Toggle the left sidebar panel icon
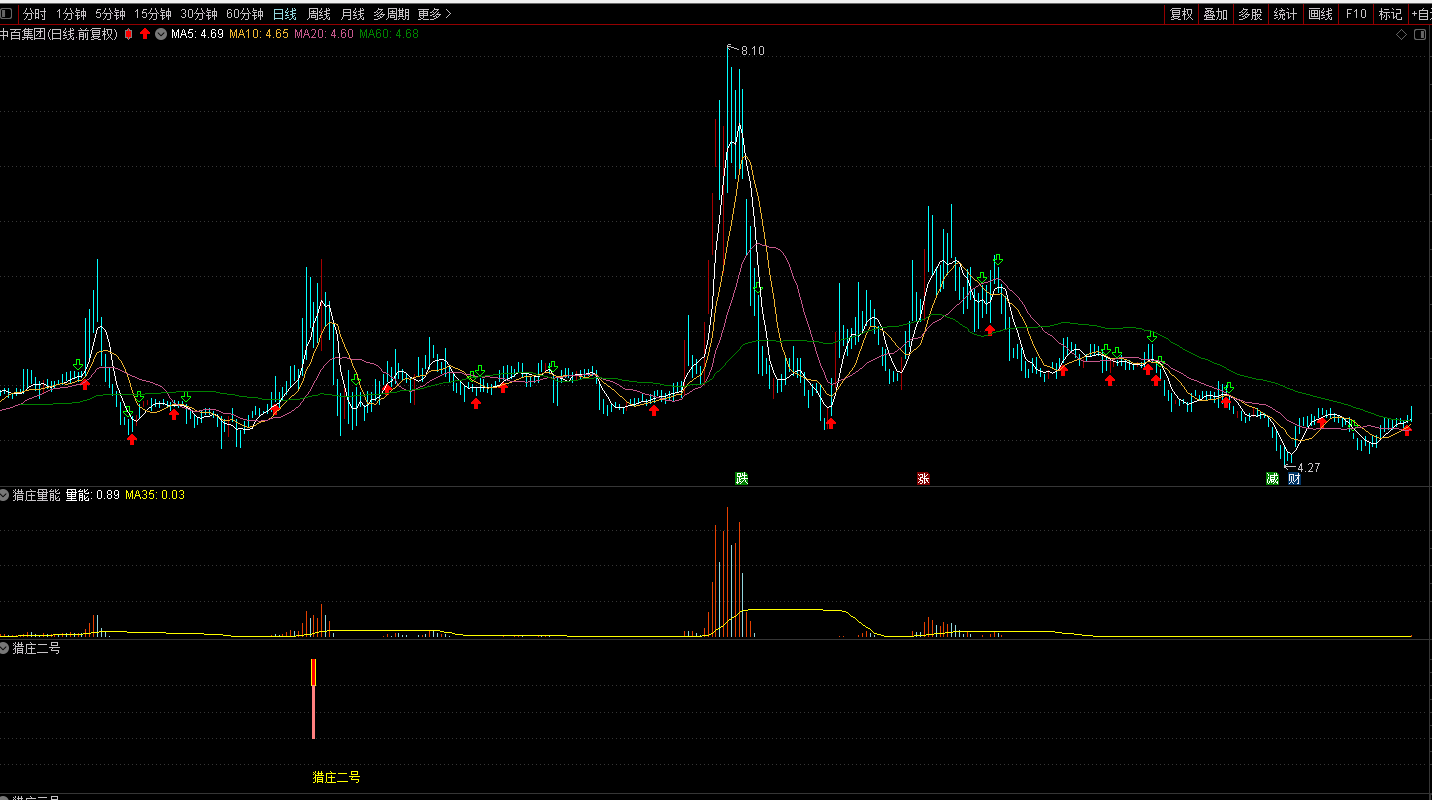1432x800 pixels. (x=6, y=14)
